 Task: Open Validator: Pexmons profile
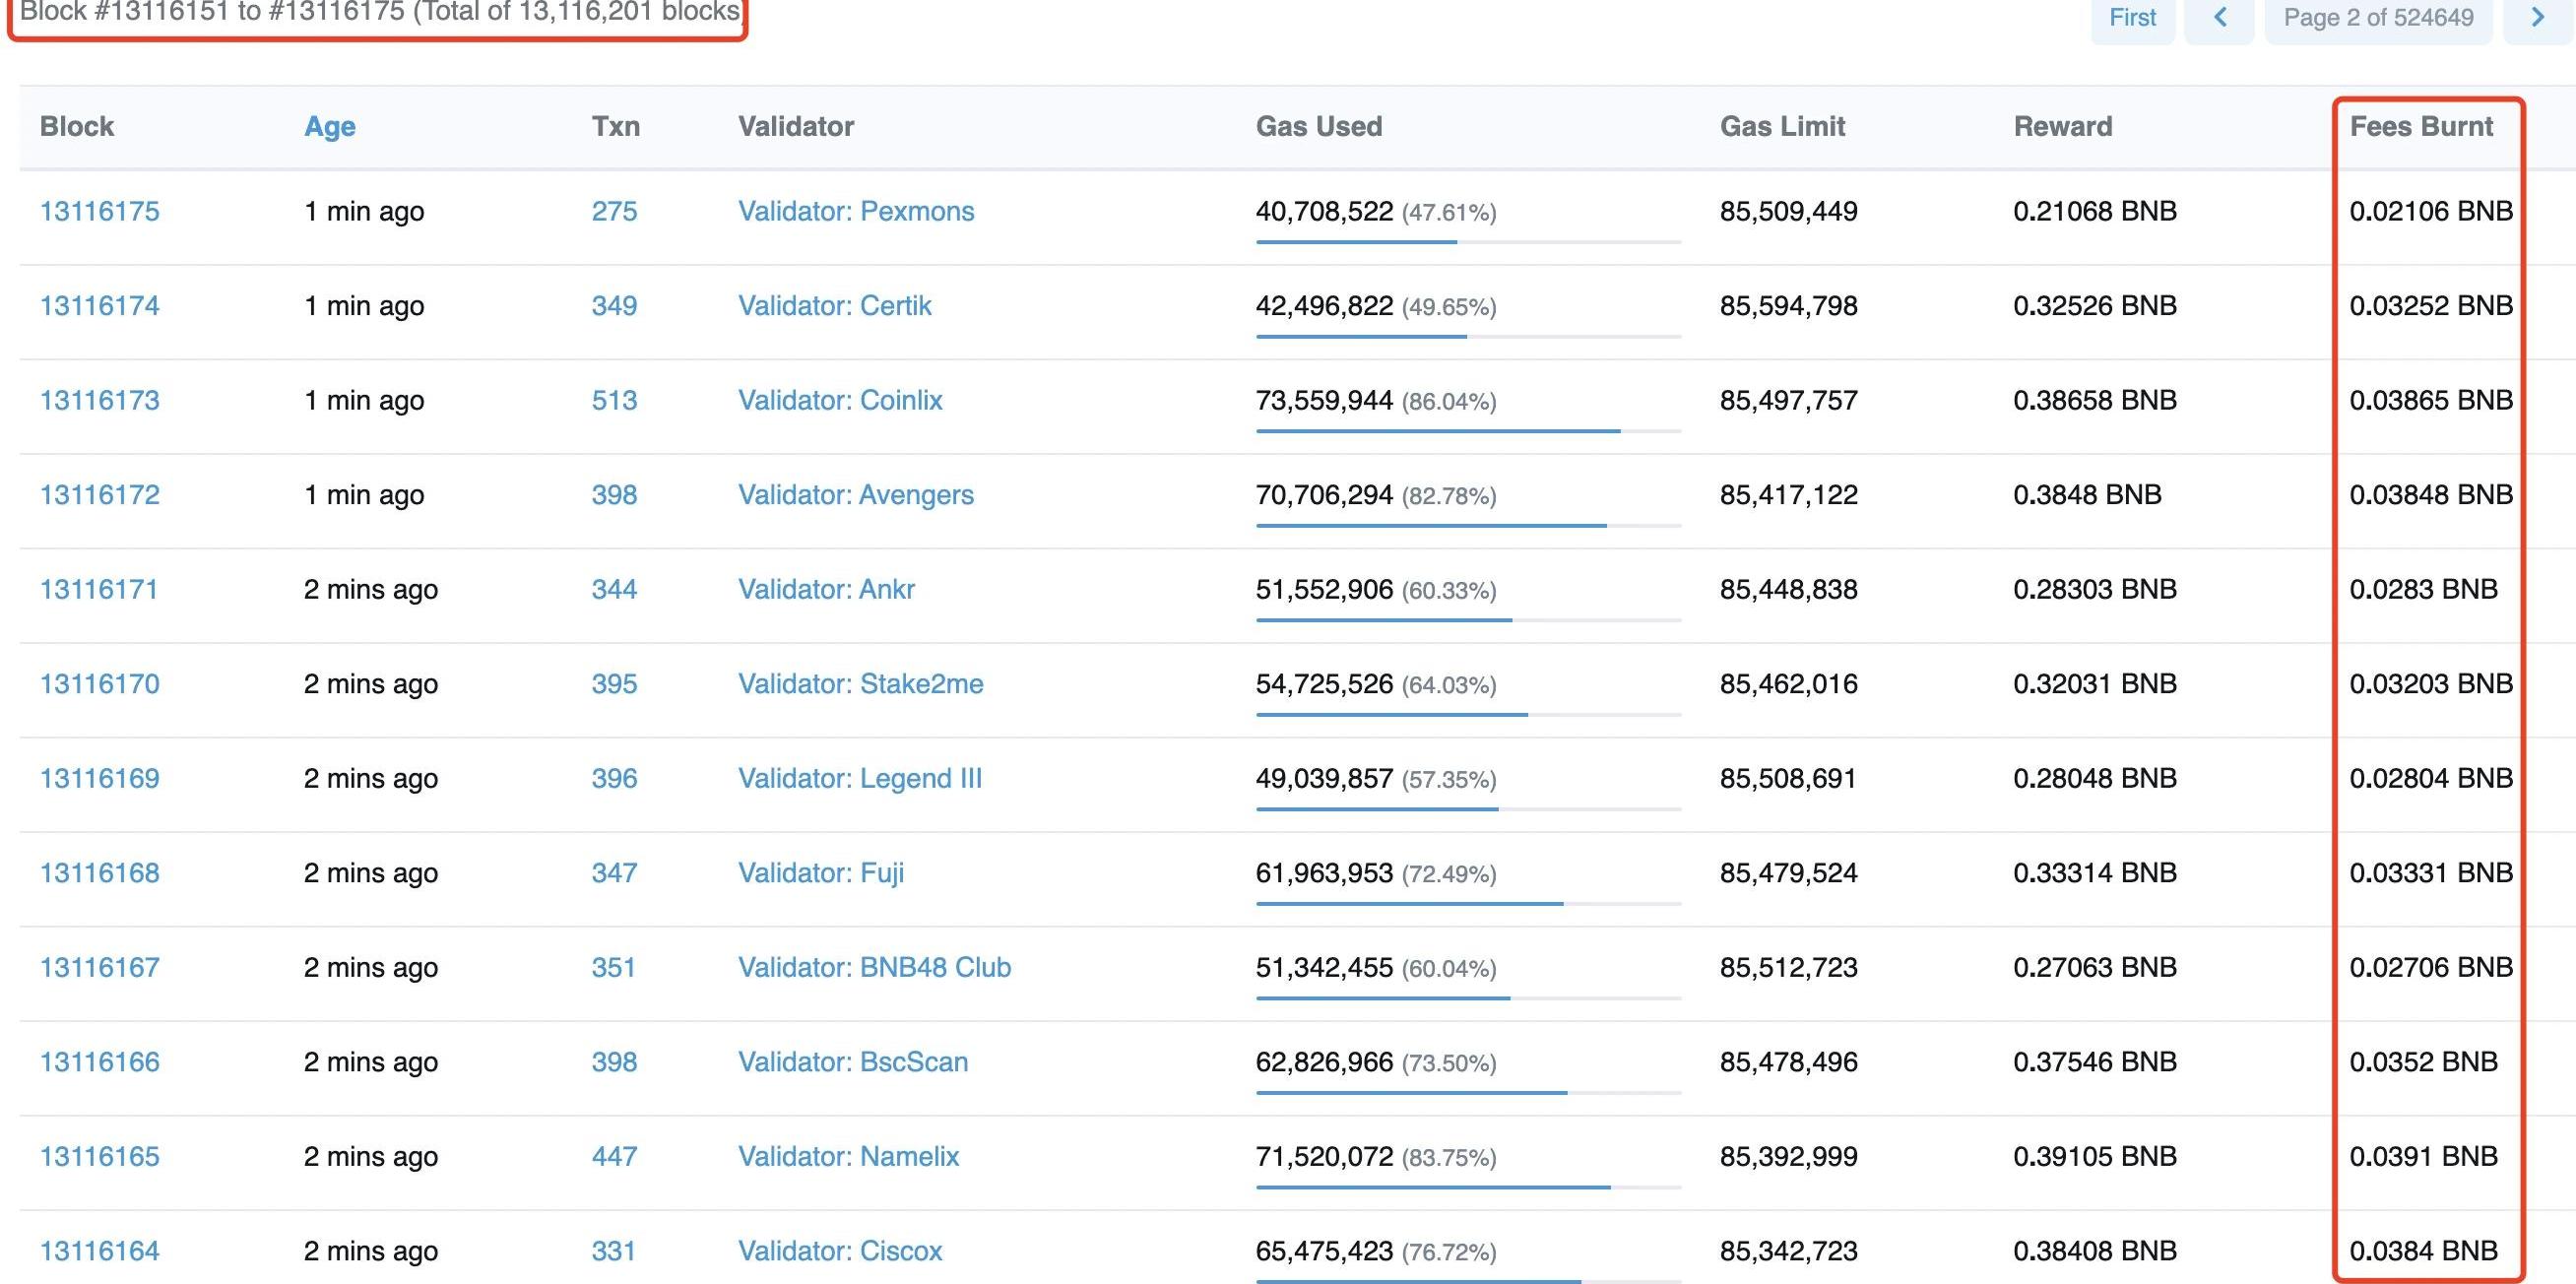coord(855,211)
